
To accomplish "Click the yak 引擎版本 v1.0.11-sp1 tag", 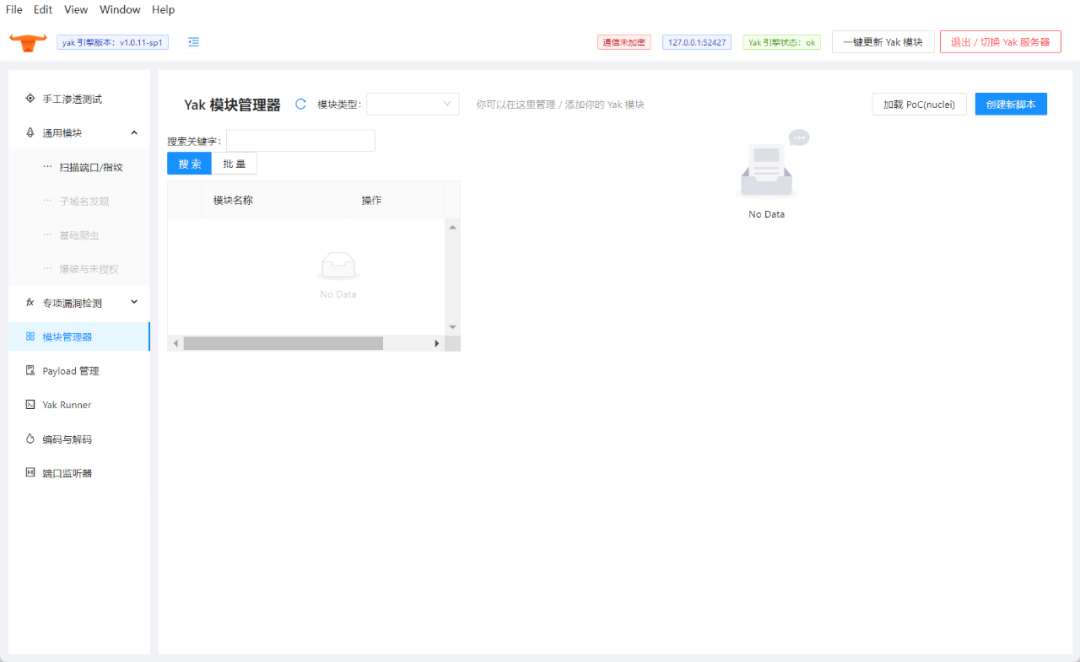I will click(x=112, y=42).
